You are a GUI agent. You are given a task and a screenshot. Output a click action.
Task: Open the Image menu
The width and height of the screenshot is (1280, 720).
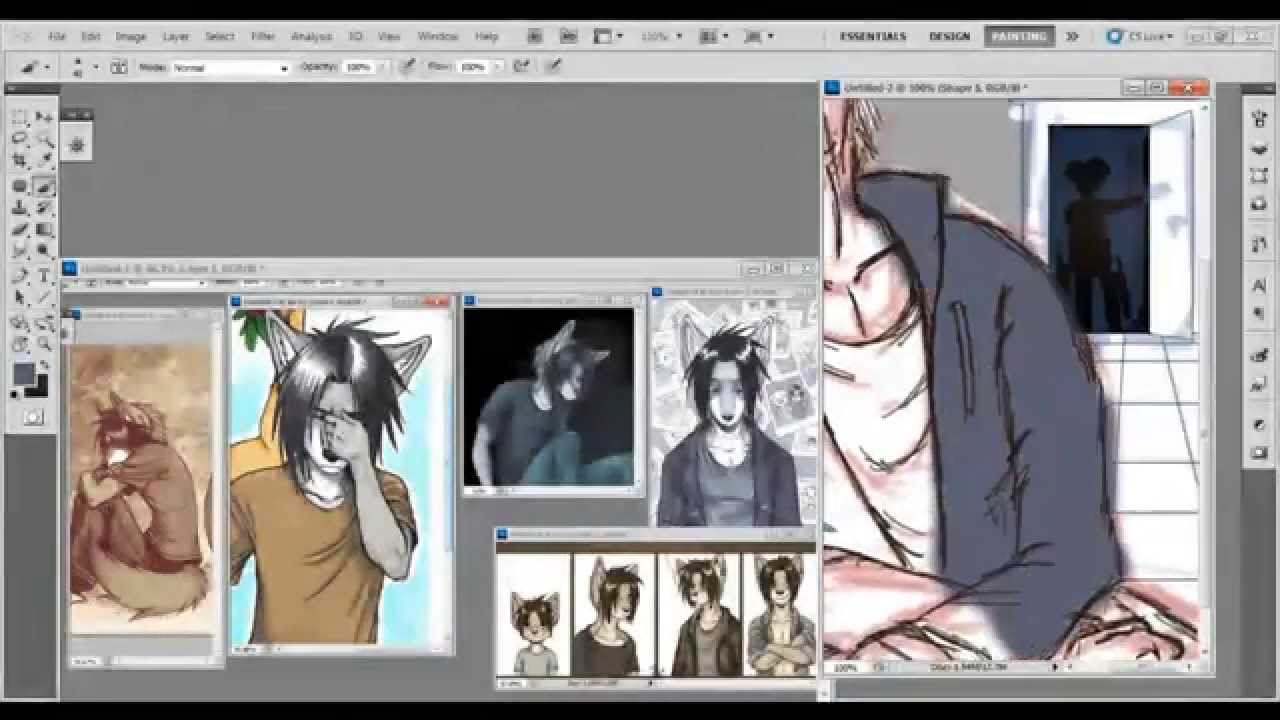point(131,36)
